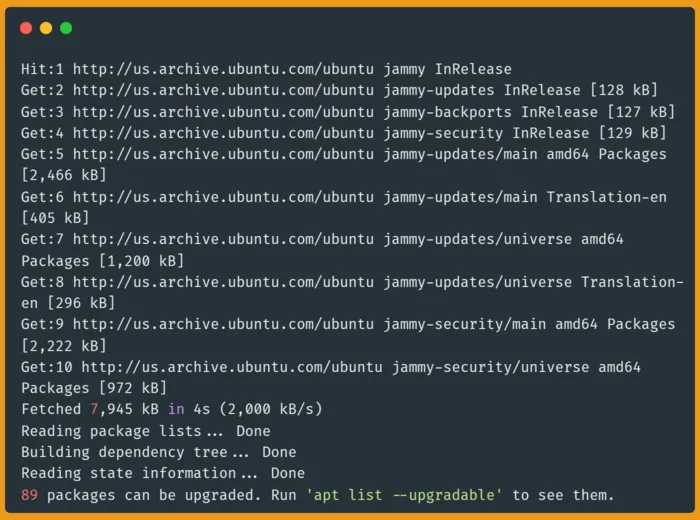Click the green maximize window dot
This screenshot has width=700, height=520.
click(66, 28)
